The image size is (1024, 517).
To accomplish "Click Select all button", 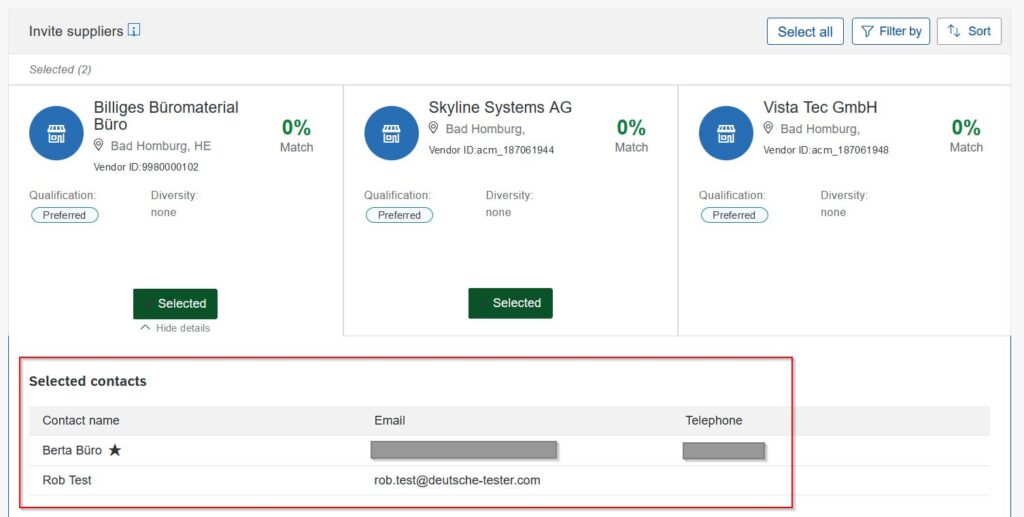I will [x=805, y=31].
